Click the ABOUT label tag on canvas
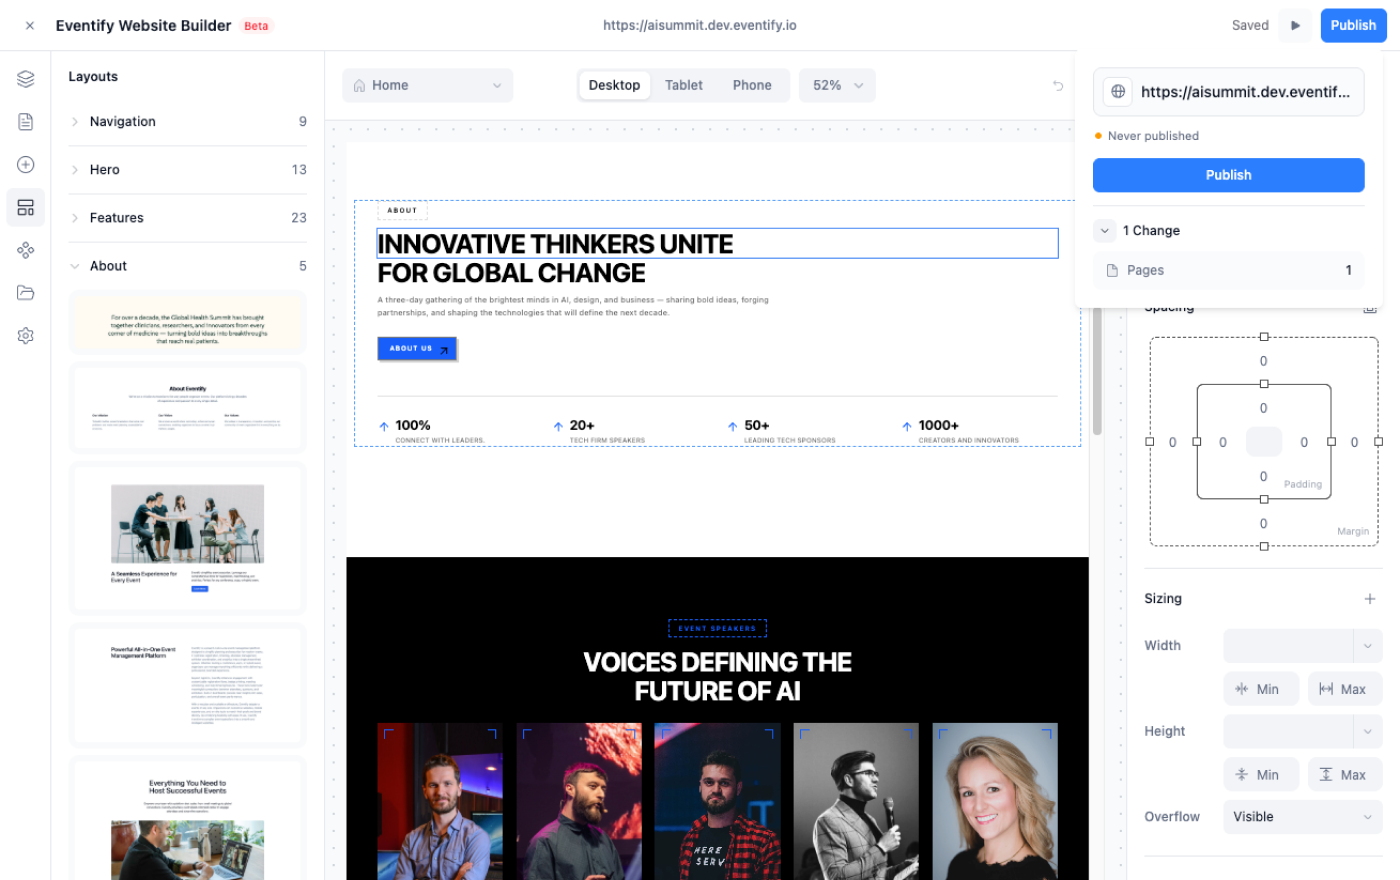The image size is (1400, 880). (x=402, y=211)
